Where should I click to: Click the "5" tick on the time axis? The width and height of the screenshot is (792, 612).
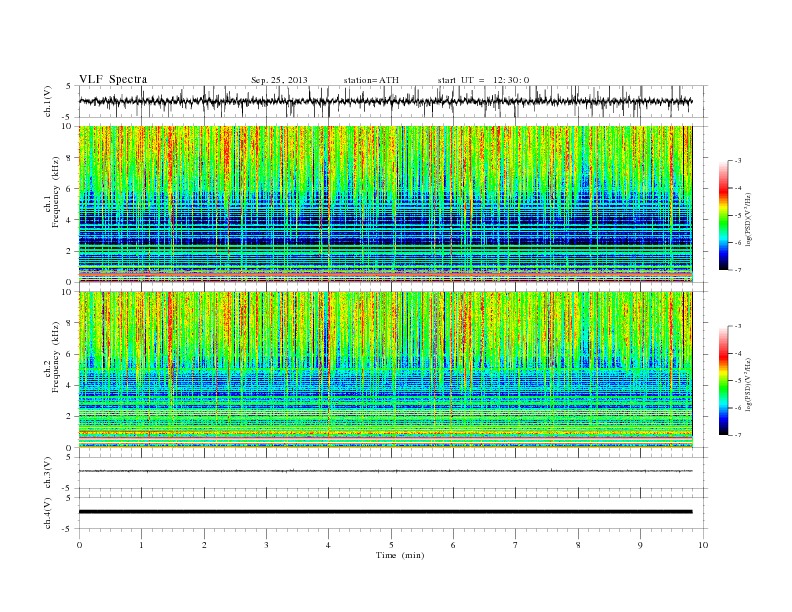391,545
